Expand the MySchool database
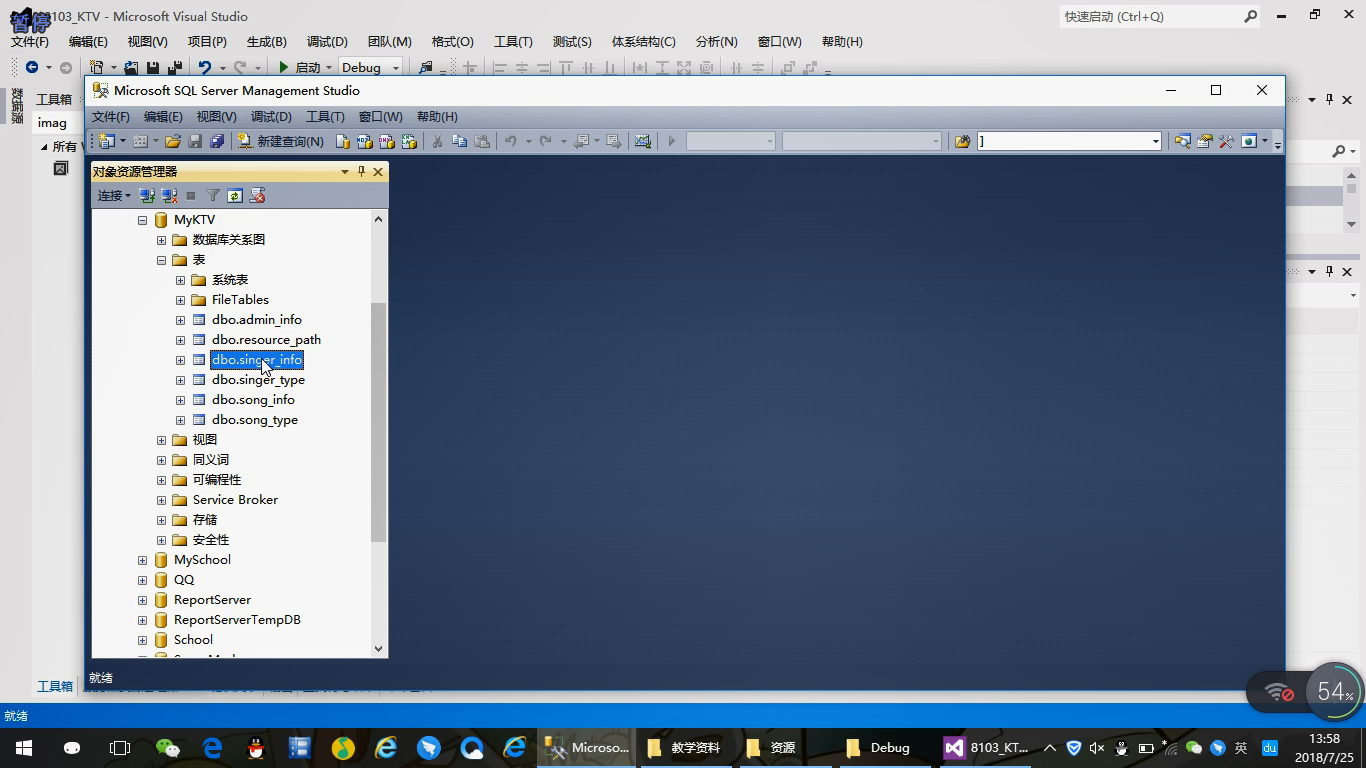The image size is (1366, 768). (142, 560)
